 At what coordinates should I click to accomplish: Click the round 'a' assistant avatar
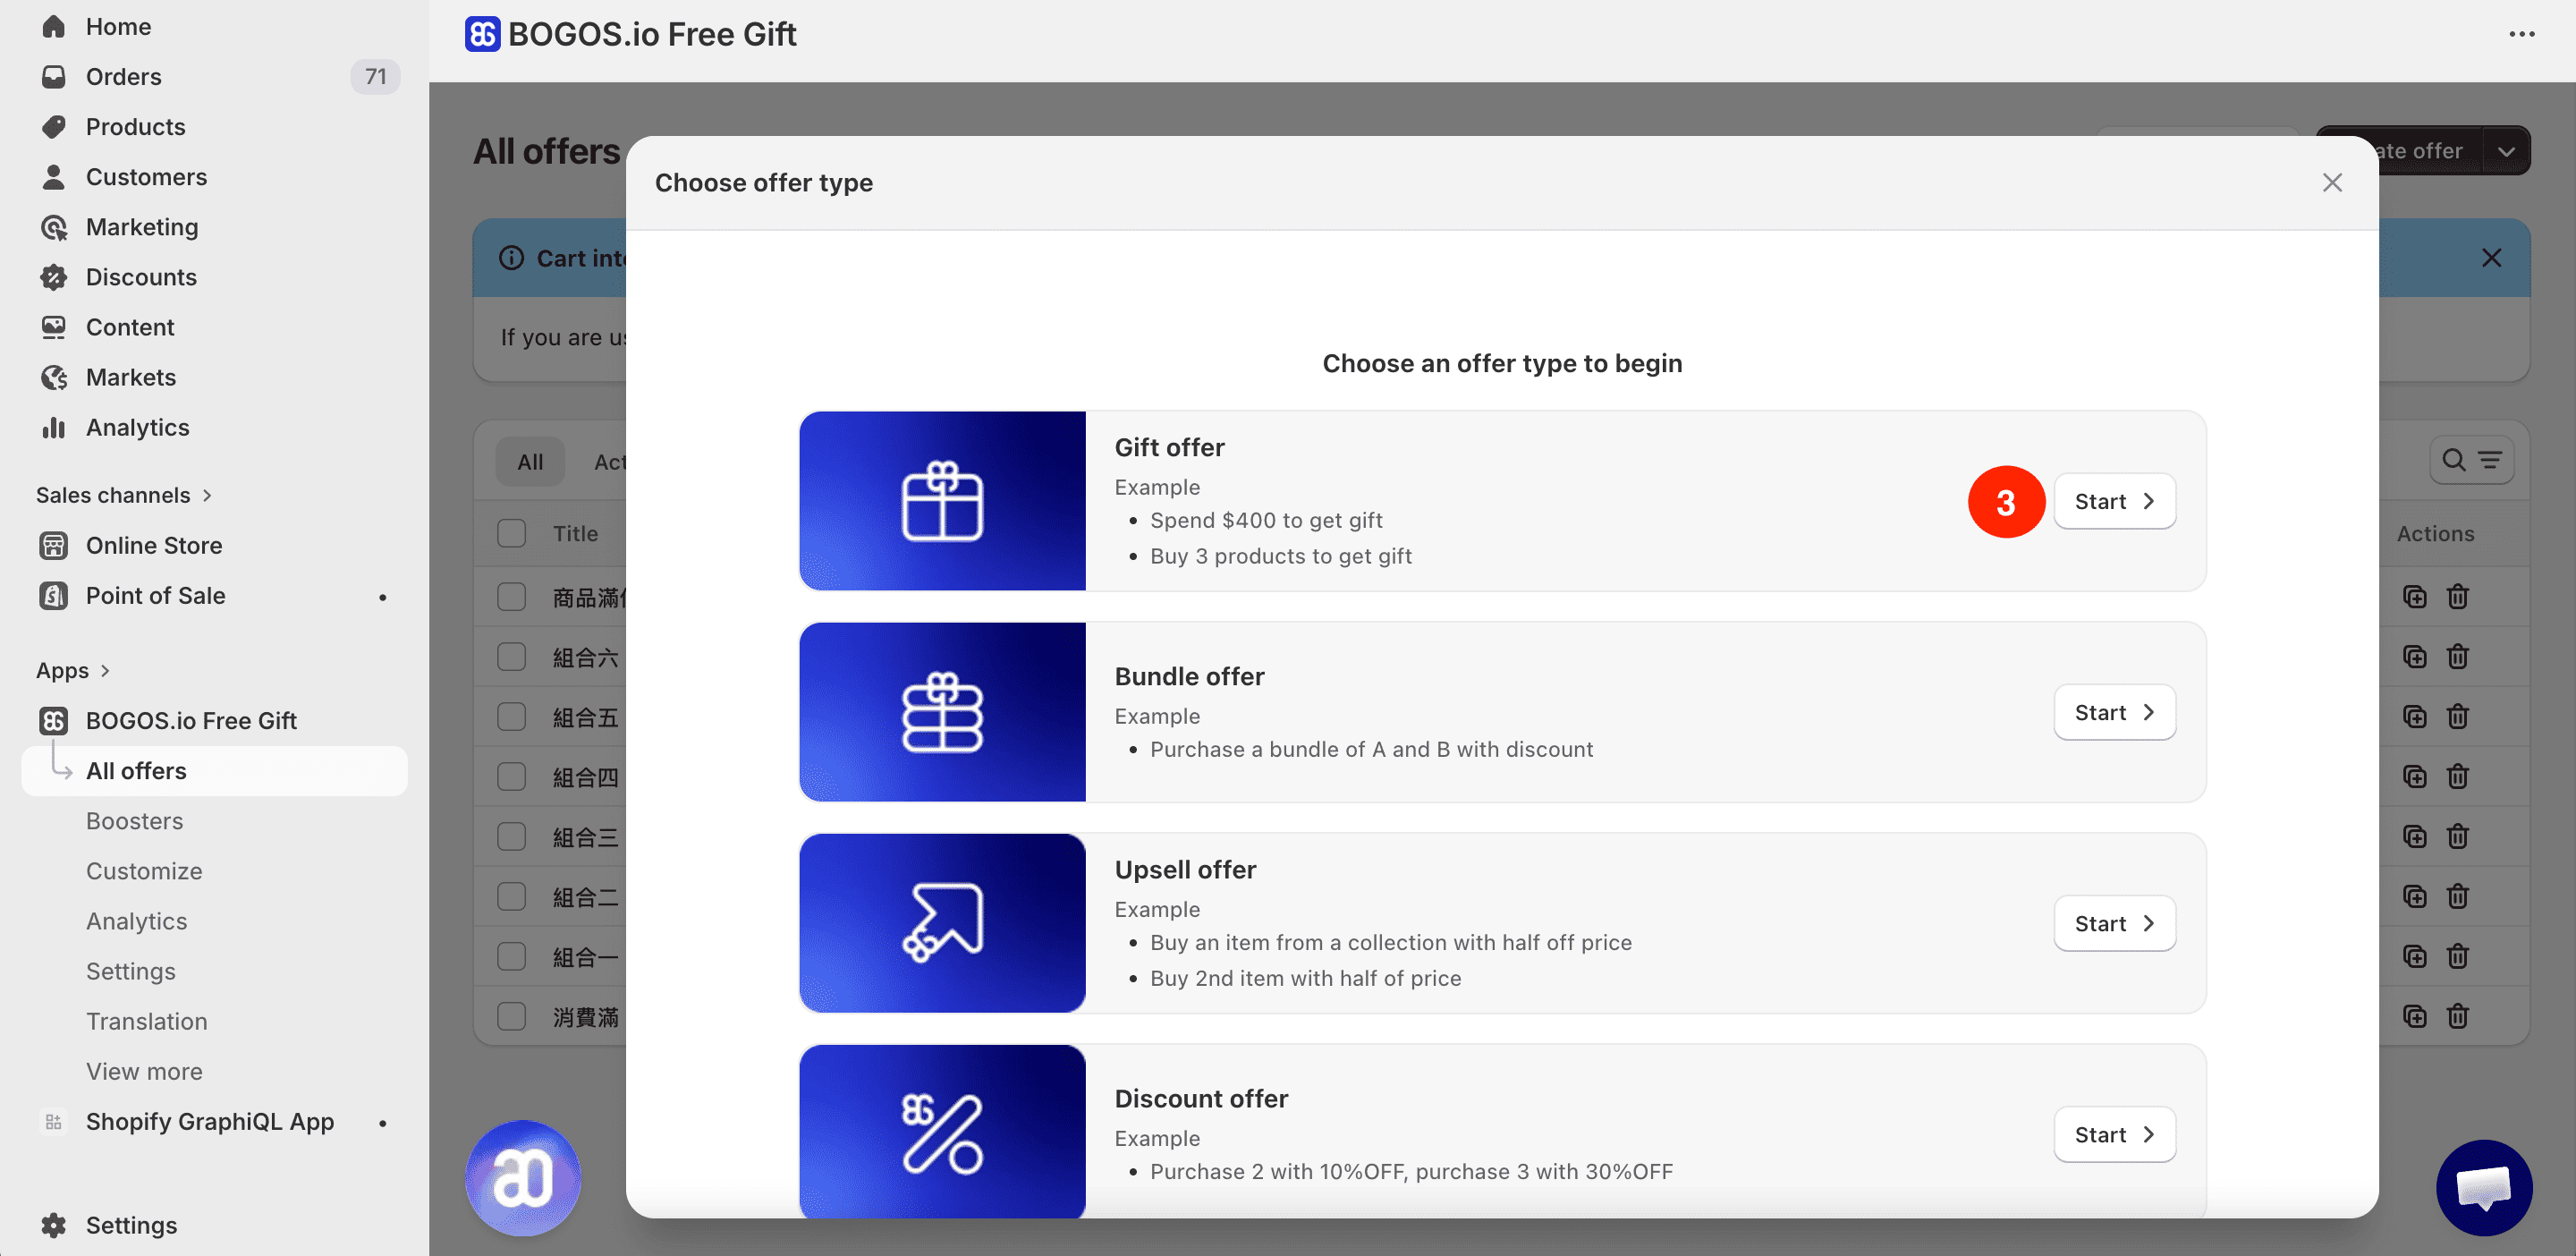pyautogui.click(x=523, y=1177)
